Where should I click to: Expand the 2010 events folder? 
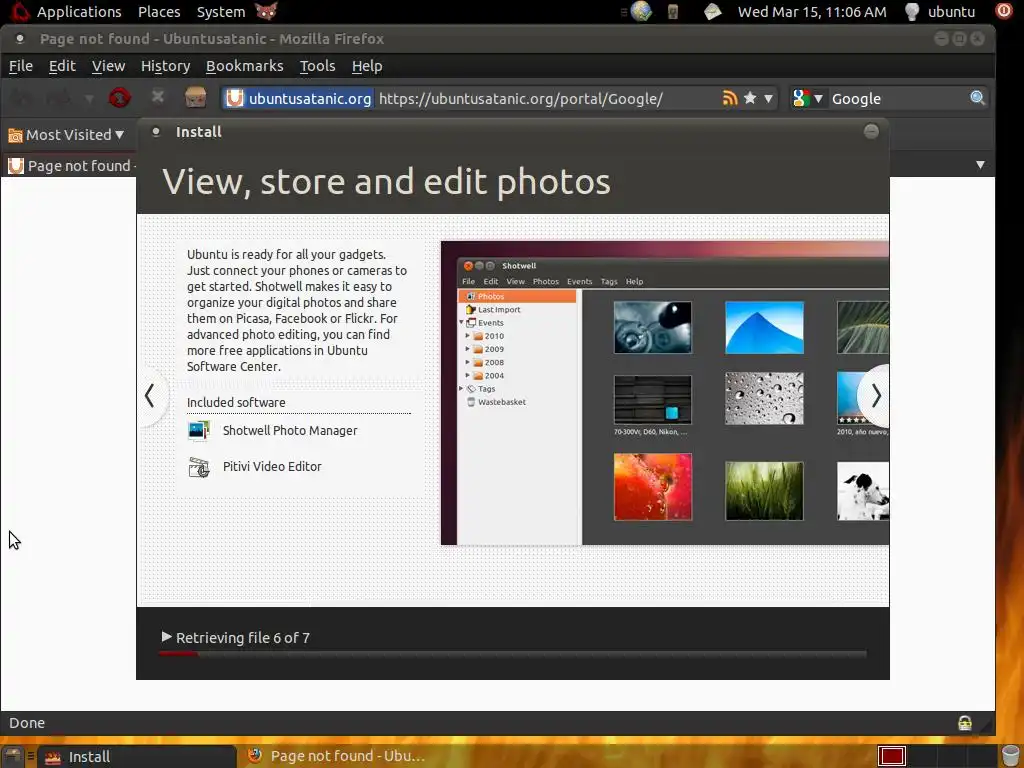(x=468, y=336)
